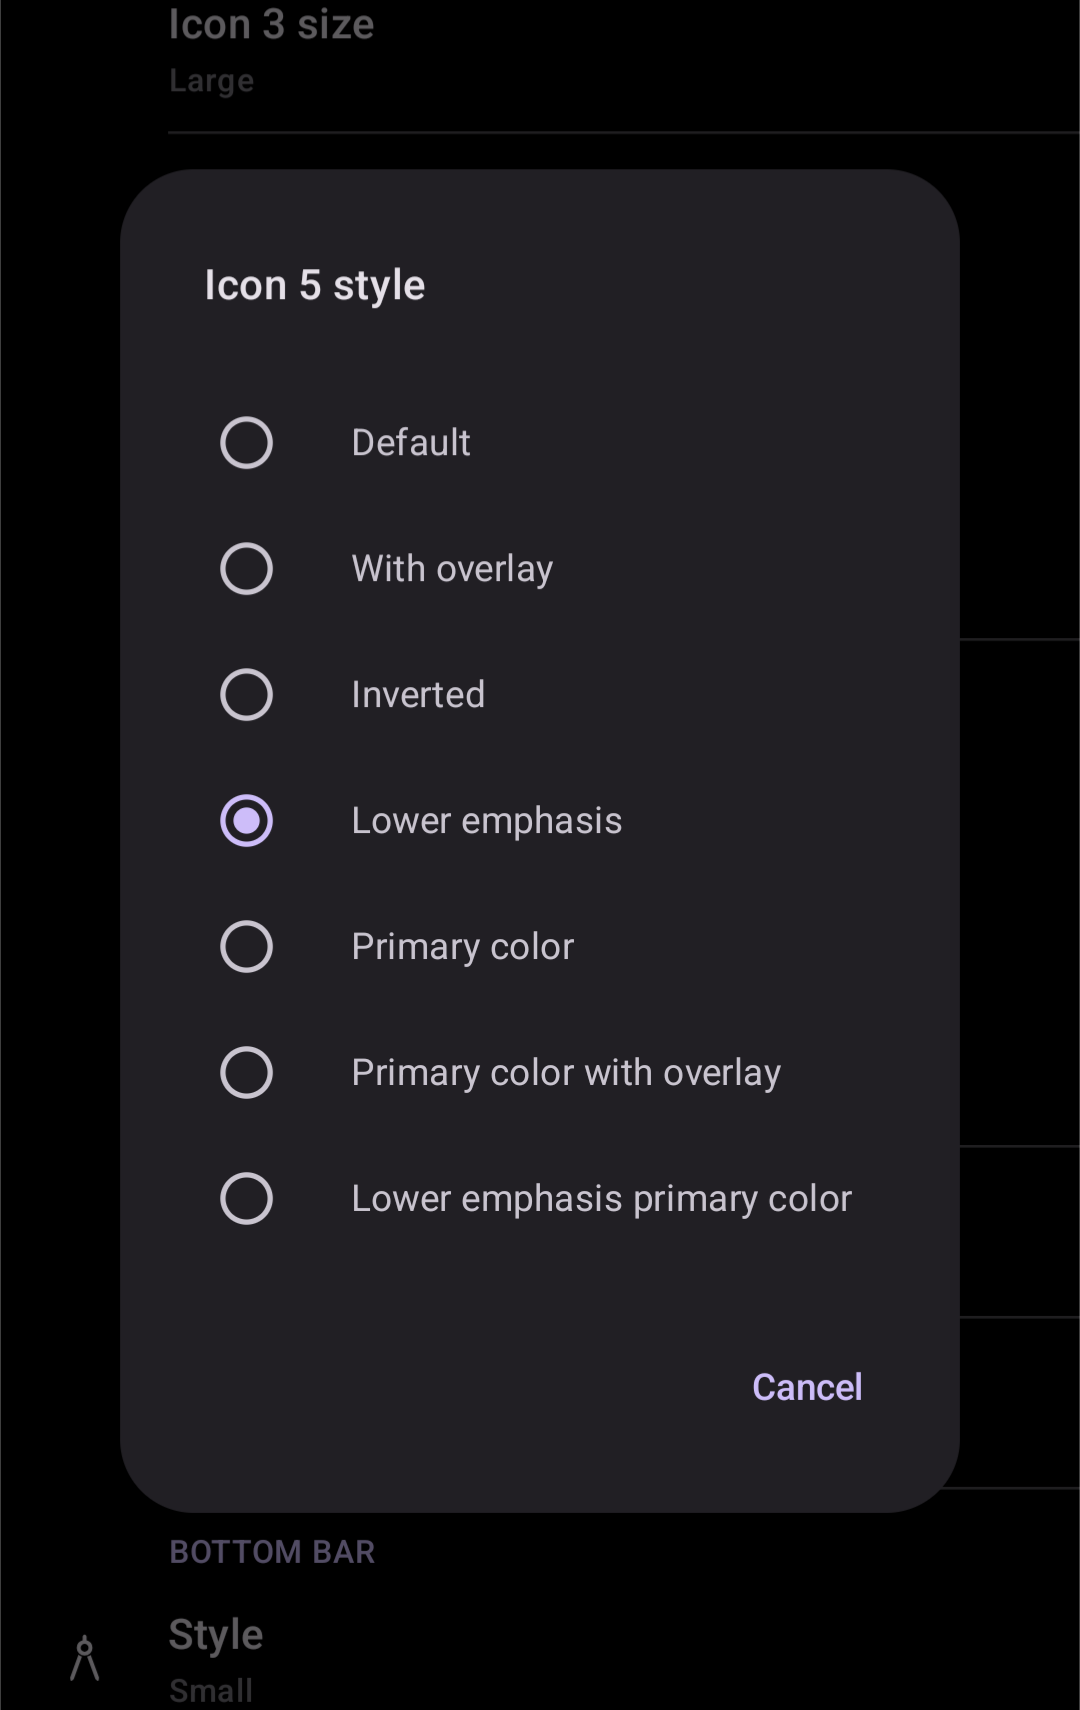Select the Inverted radio button
This screenshot has height=1710, width=1080.
point(246,695)
